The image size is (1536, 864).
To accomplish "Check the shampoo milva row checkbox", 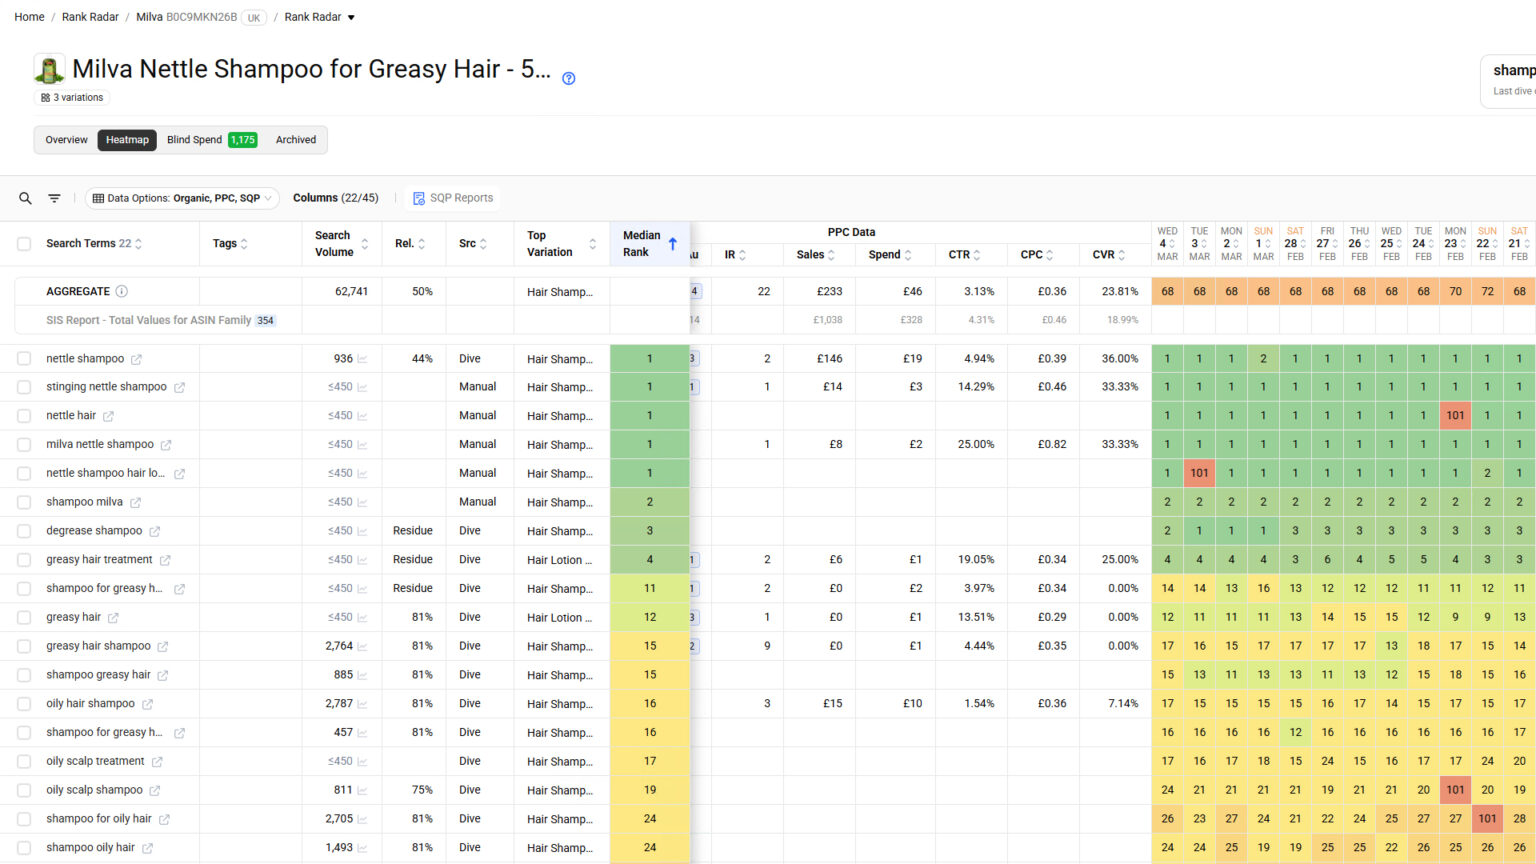I will 24,502.
